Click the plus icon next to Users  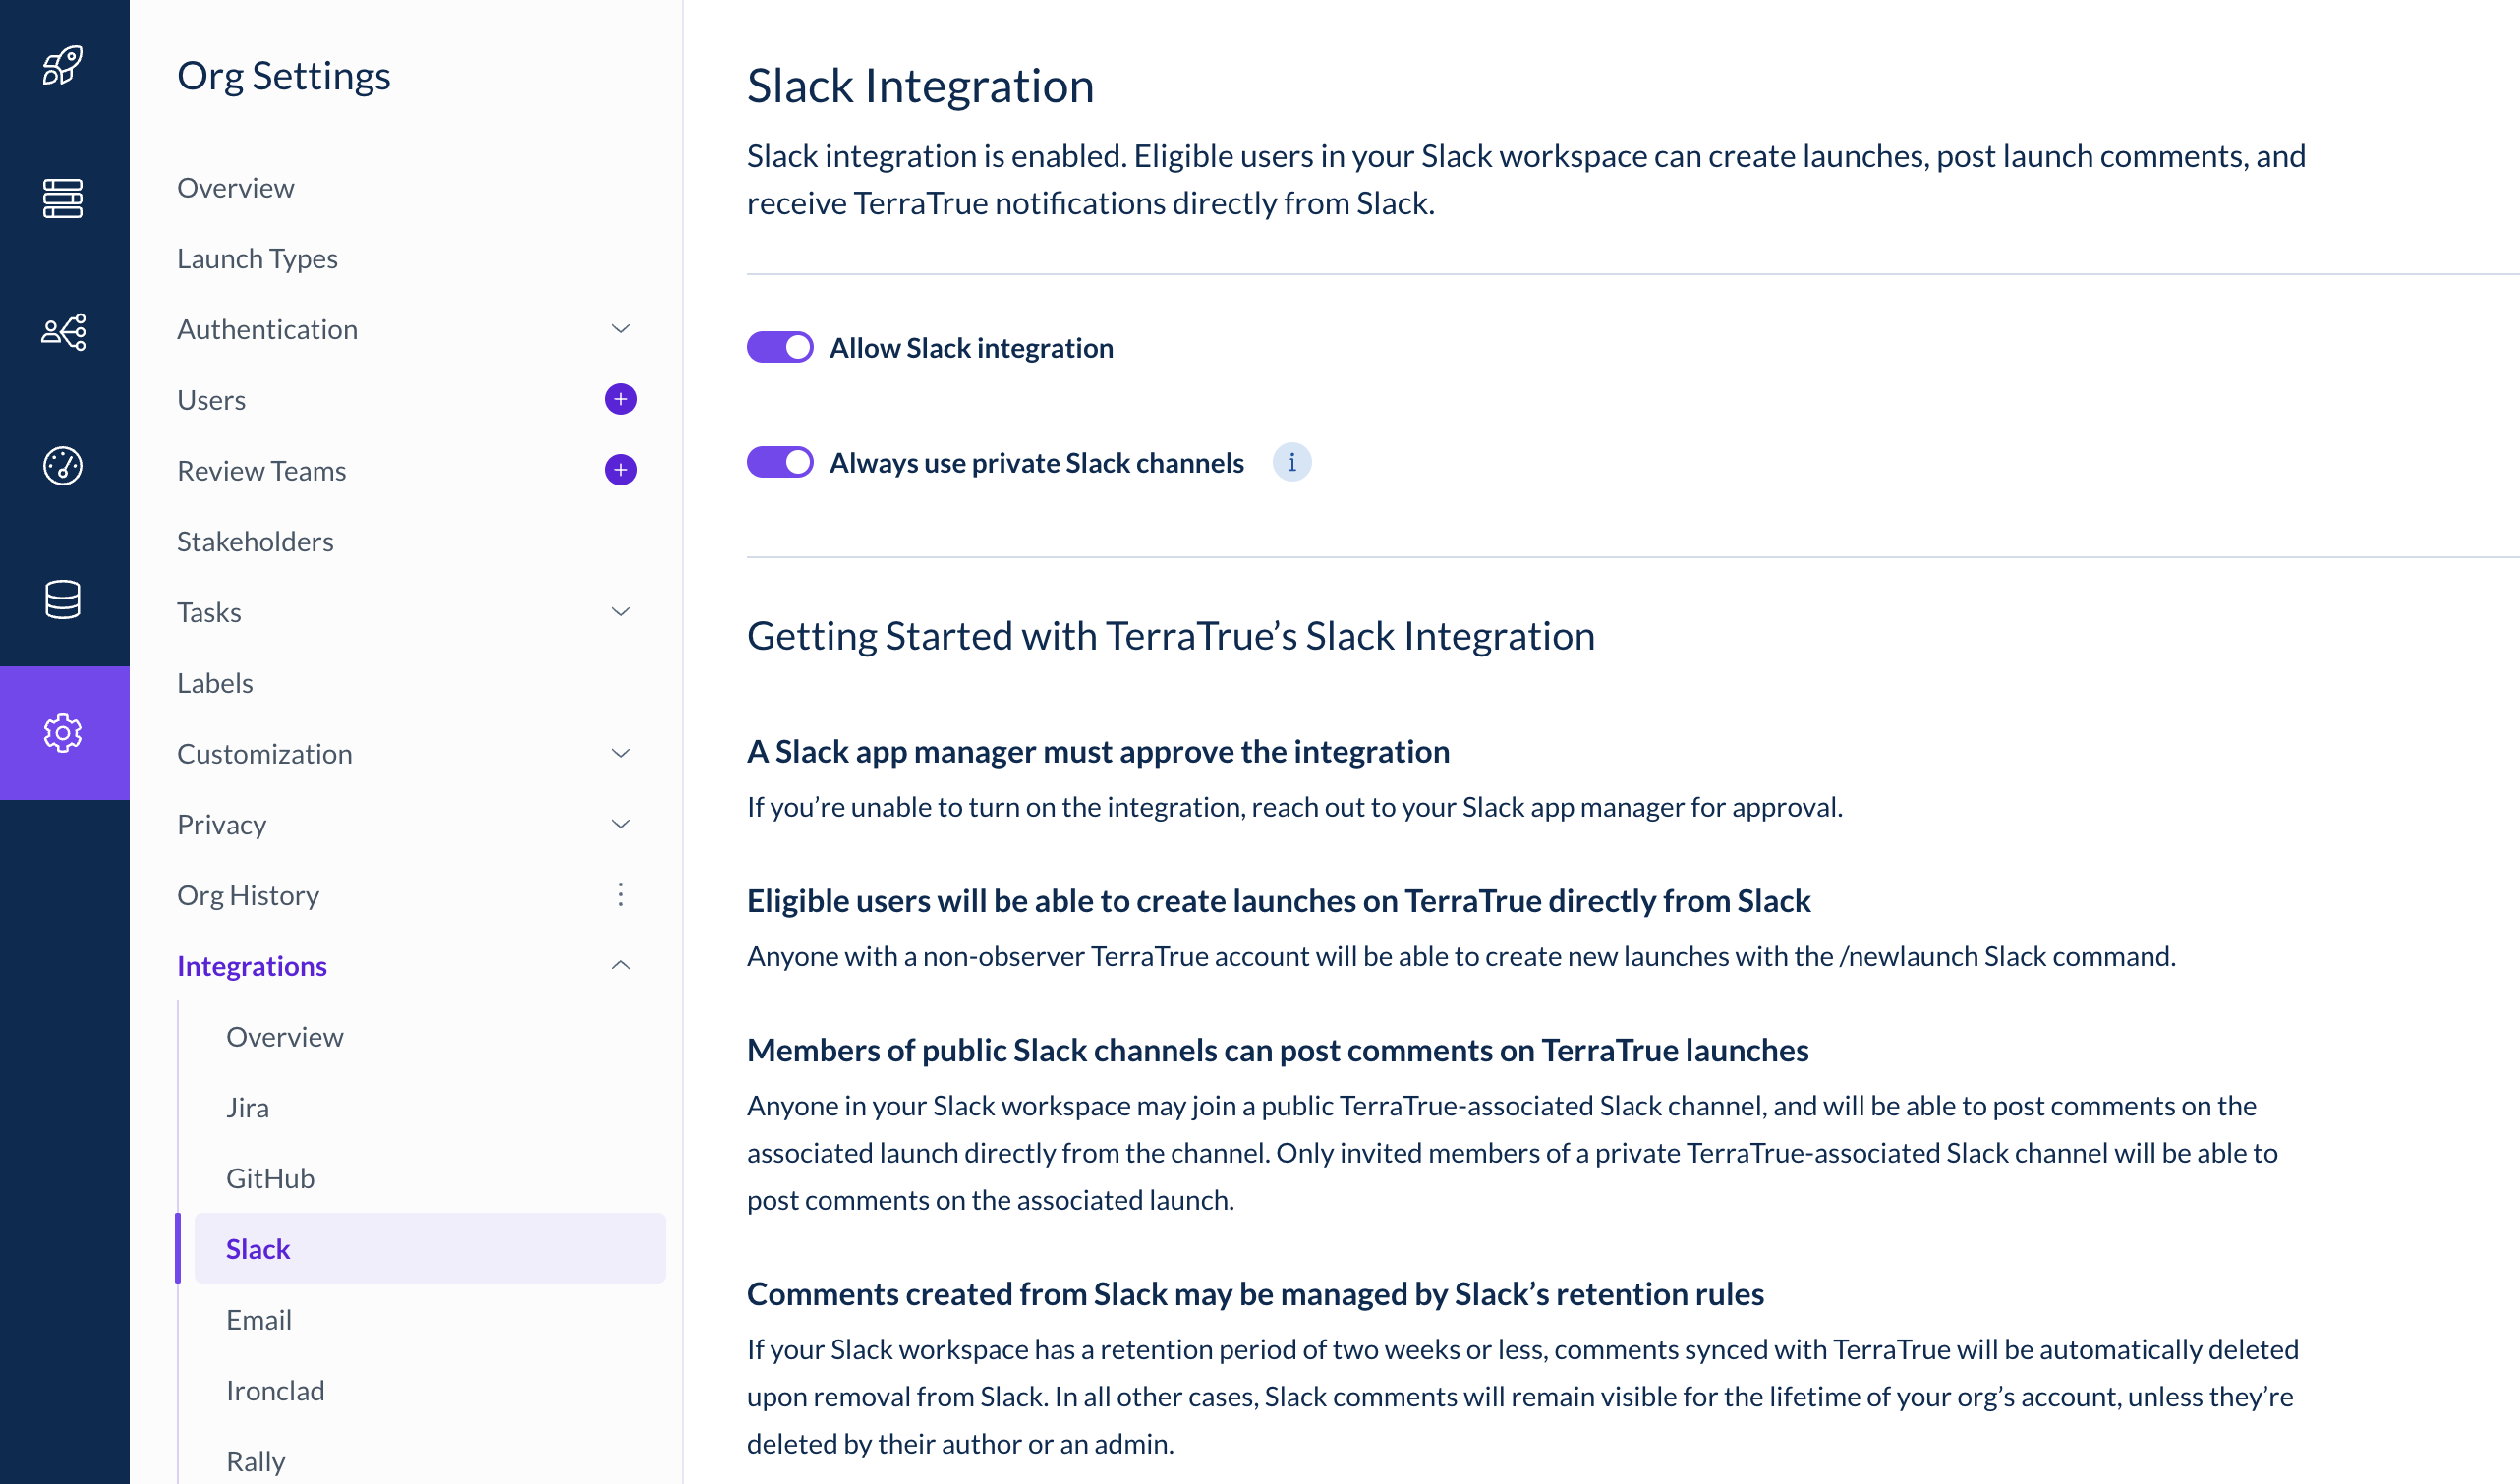(x=621, y=400)
